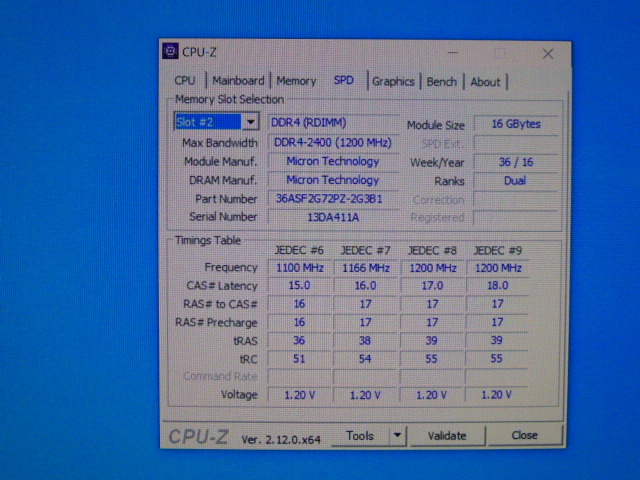Click the CAS# Latency 17.0 cell

(432, 285)
